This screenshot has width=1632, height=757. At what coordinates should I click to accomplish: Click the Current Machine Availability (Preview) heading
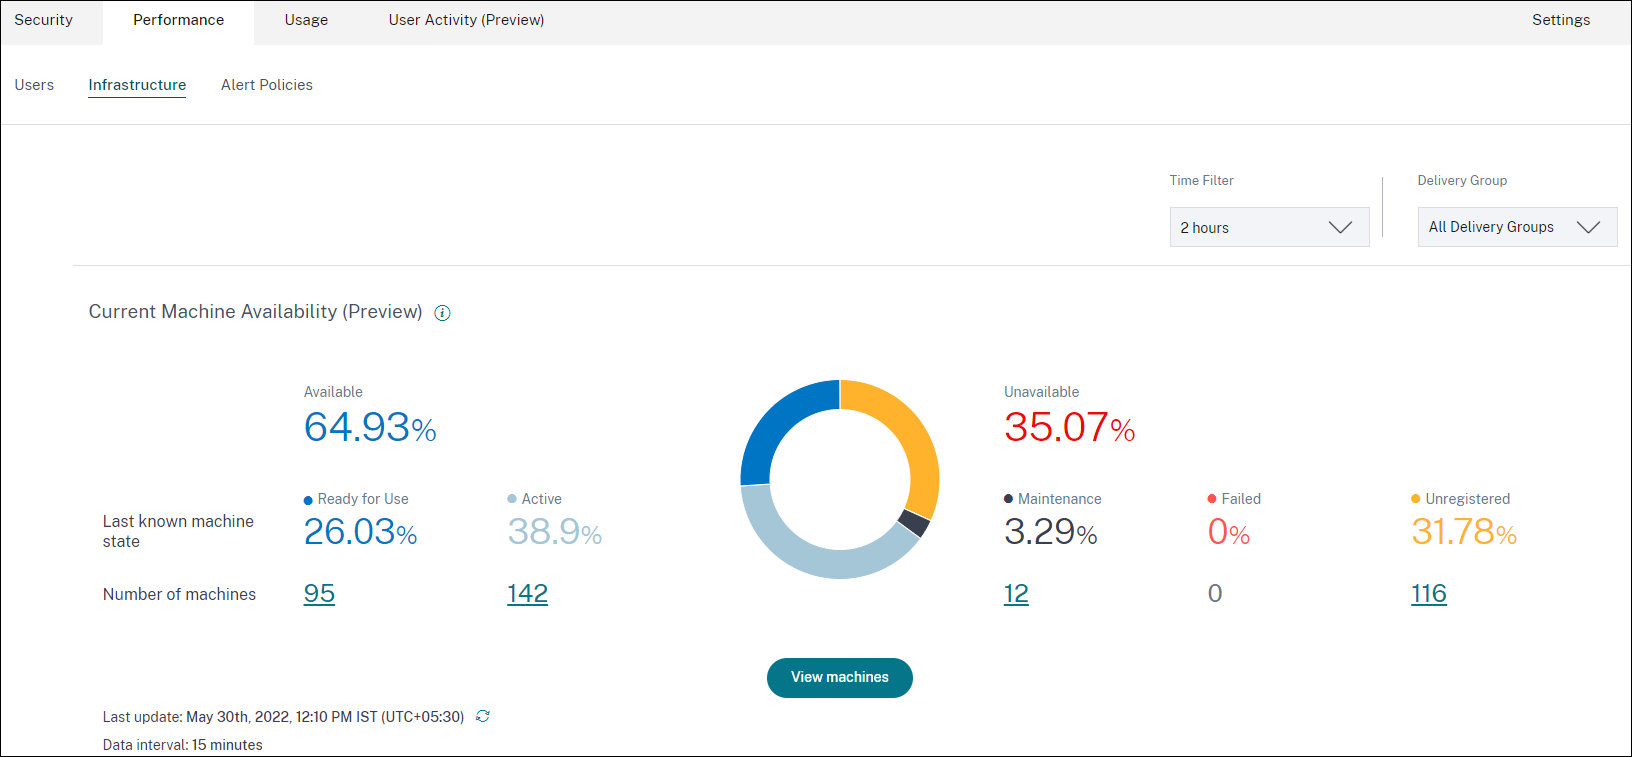point(255,312)
